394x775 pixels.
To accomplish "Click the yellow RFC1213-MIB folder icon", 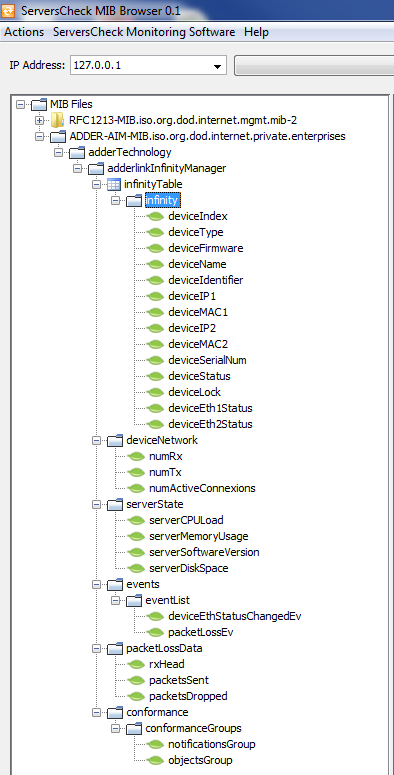I will [57, 120].
